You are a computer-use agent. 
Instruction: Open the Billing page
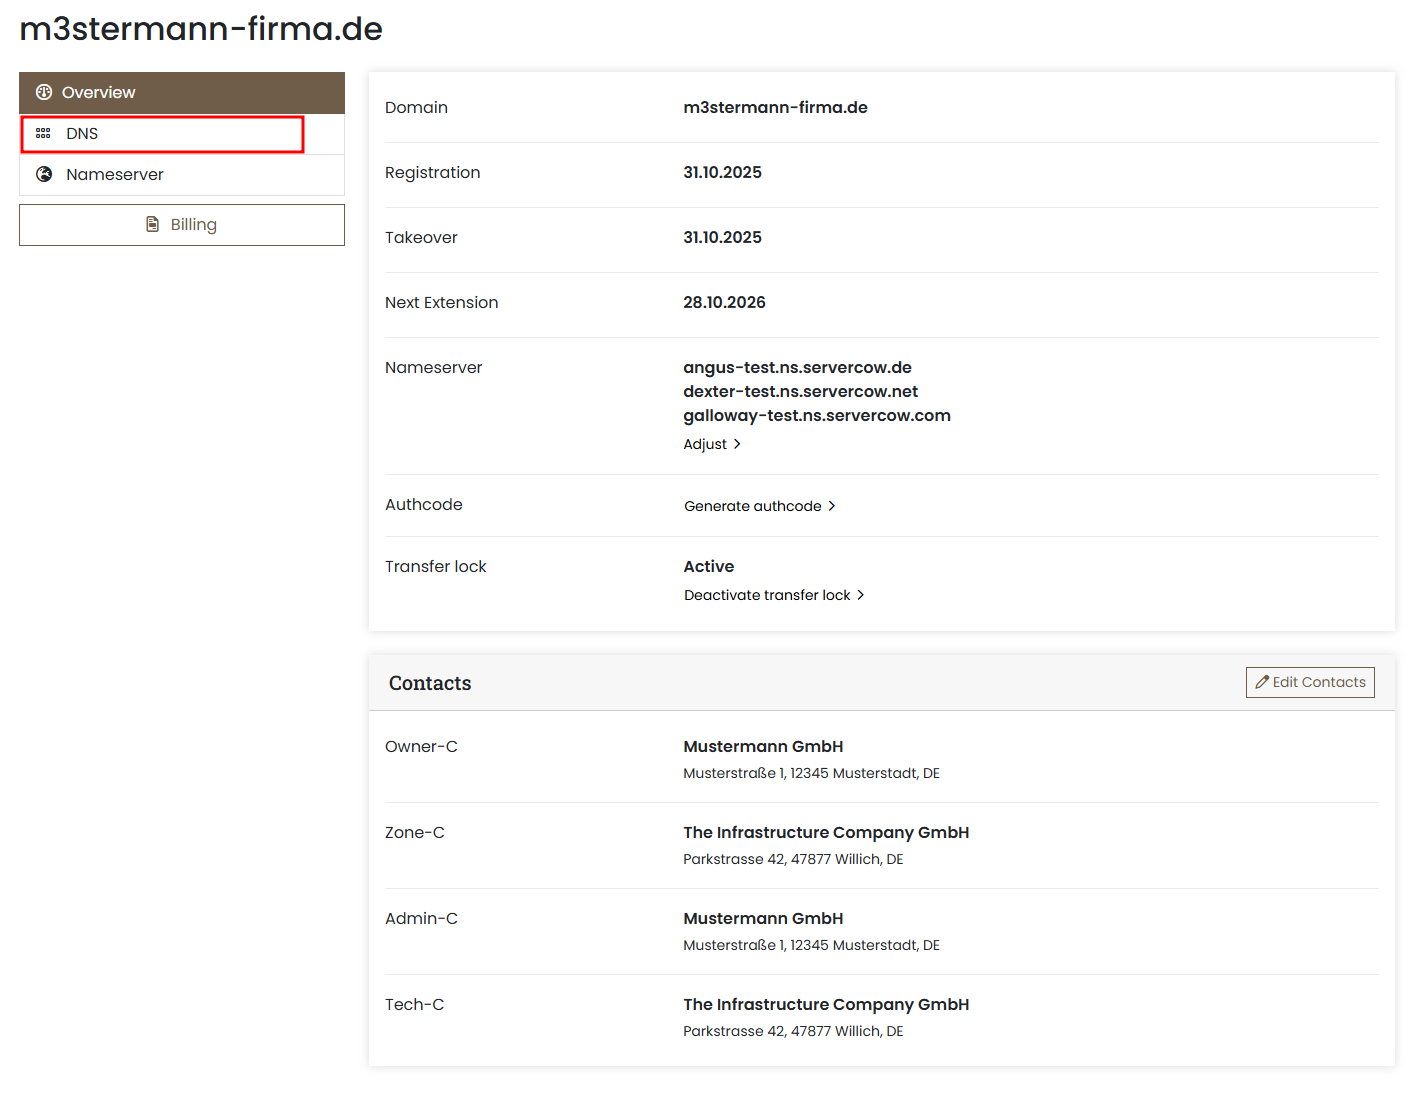point(181,224)
